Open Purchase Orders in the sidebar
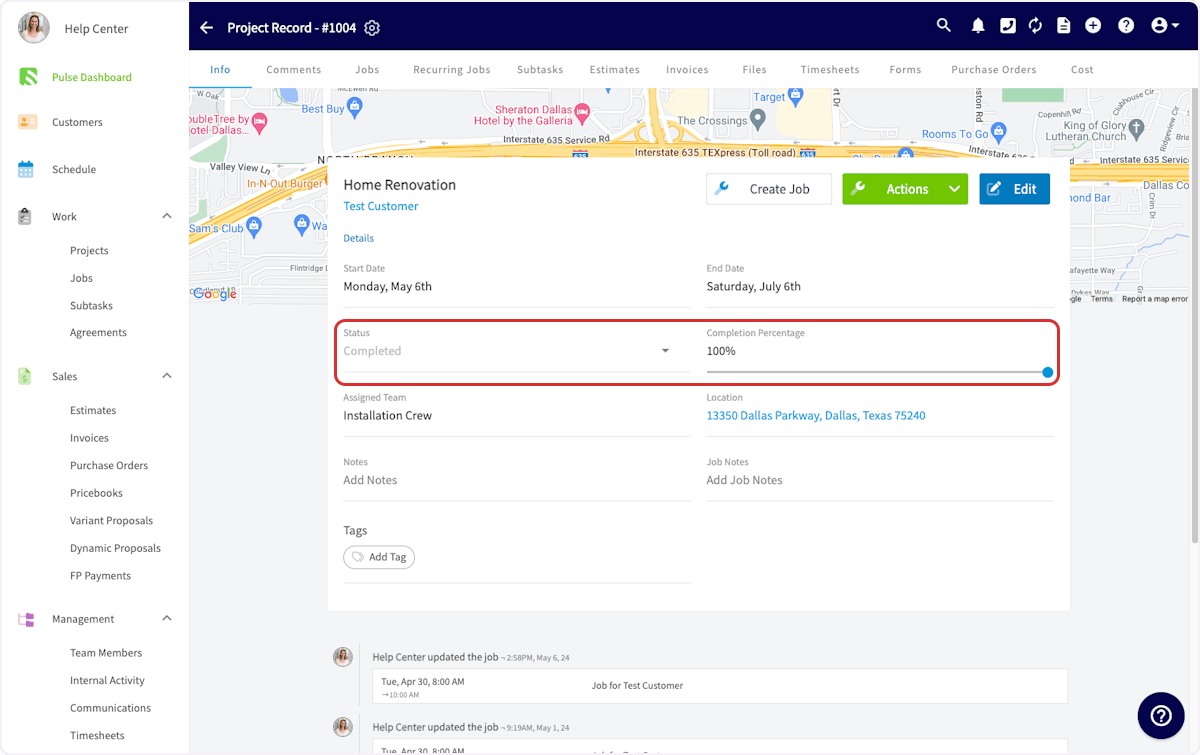 109,465
